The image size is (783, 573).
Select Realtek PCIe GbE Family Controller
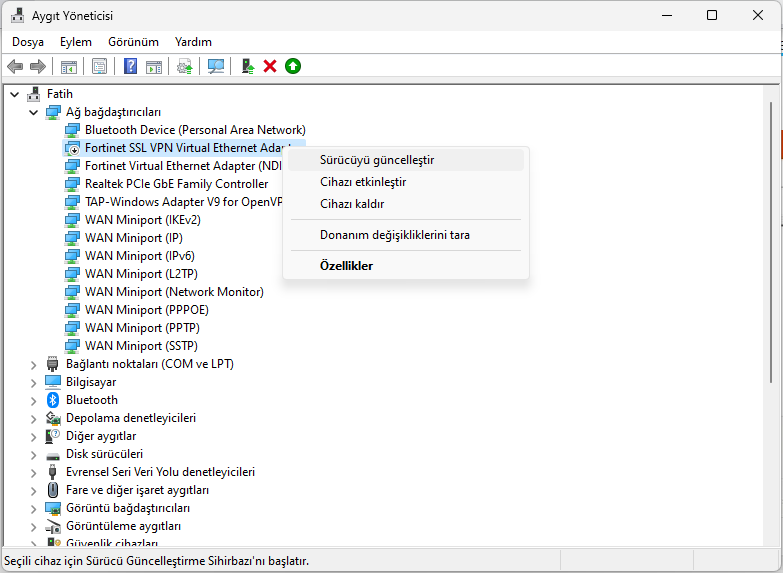pyautogui.click(x=176, y=184)
